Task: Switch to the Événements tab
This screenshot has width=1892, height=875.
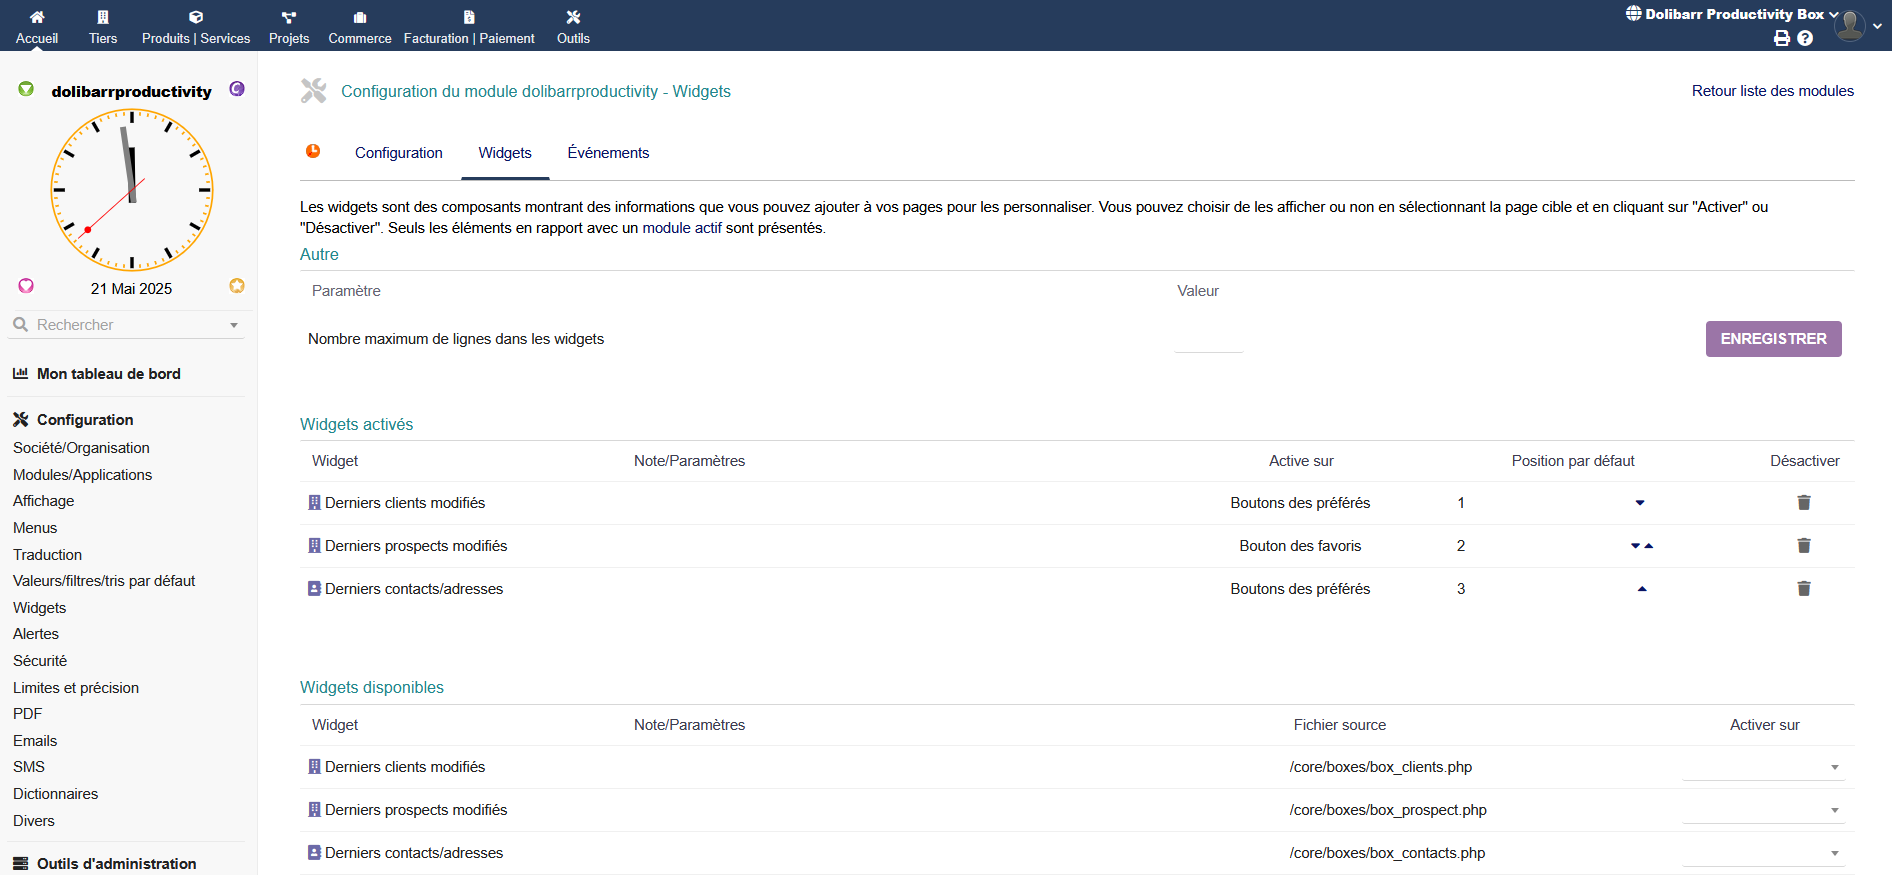Action: pyautogui.click(x=608, y=153)
